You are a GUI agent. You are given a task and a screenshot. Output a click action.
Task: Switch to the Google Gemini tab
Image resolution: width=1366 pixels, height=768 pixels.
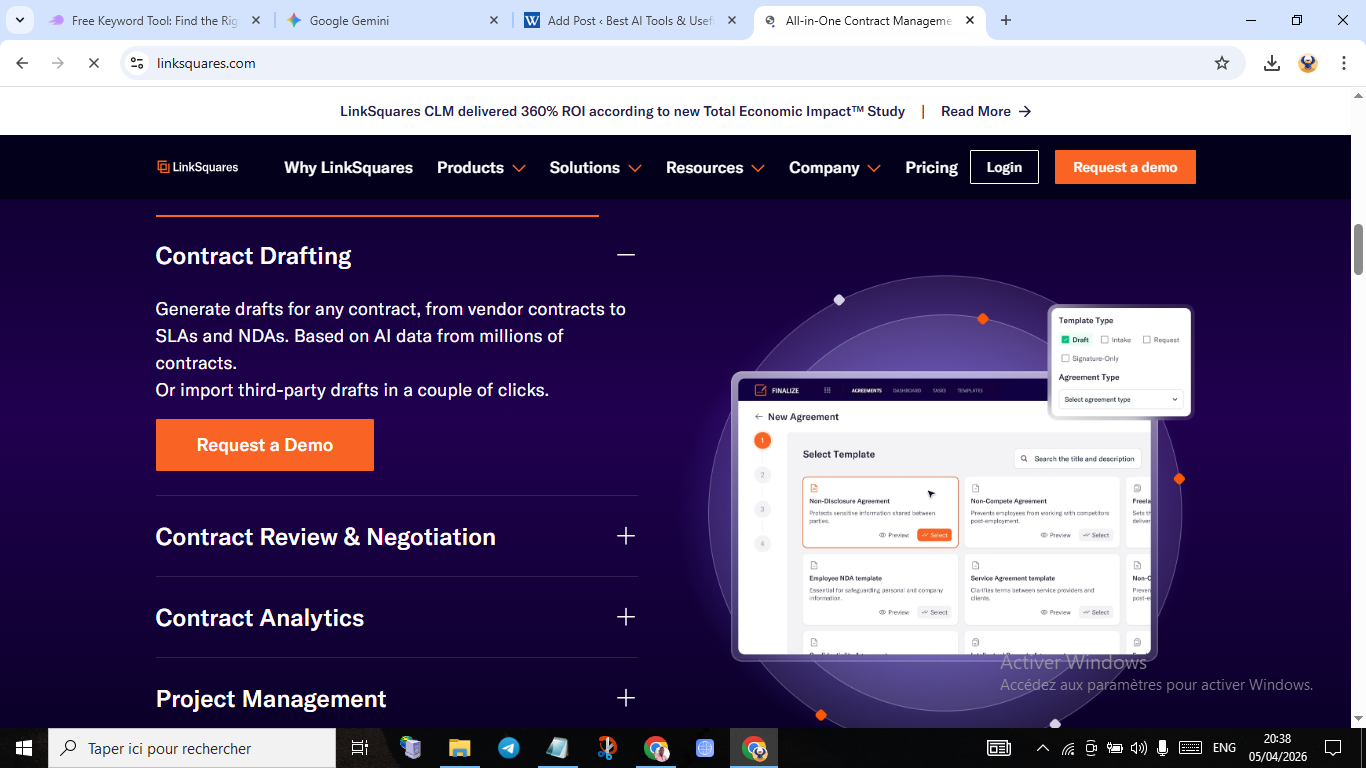[x=393, y=20]
